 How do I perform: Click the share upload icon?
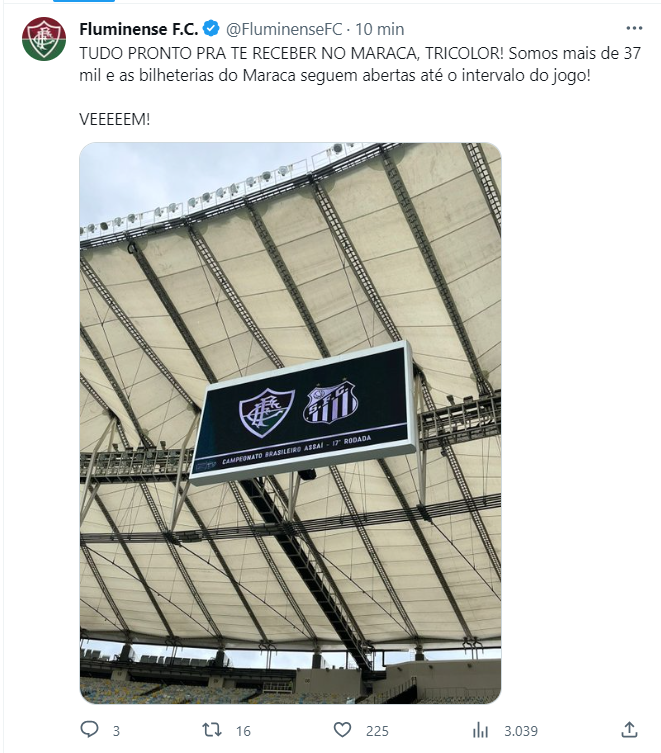[x=629, y=729]
